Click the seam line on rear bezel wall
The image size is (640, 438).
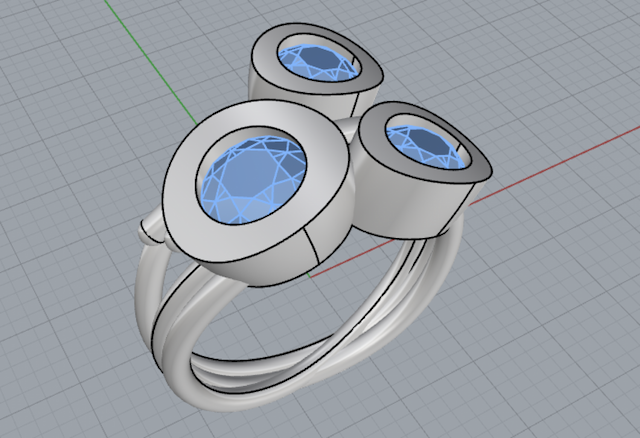[x=355, y=105]
